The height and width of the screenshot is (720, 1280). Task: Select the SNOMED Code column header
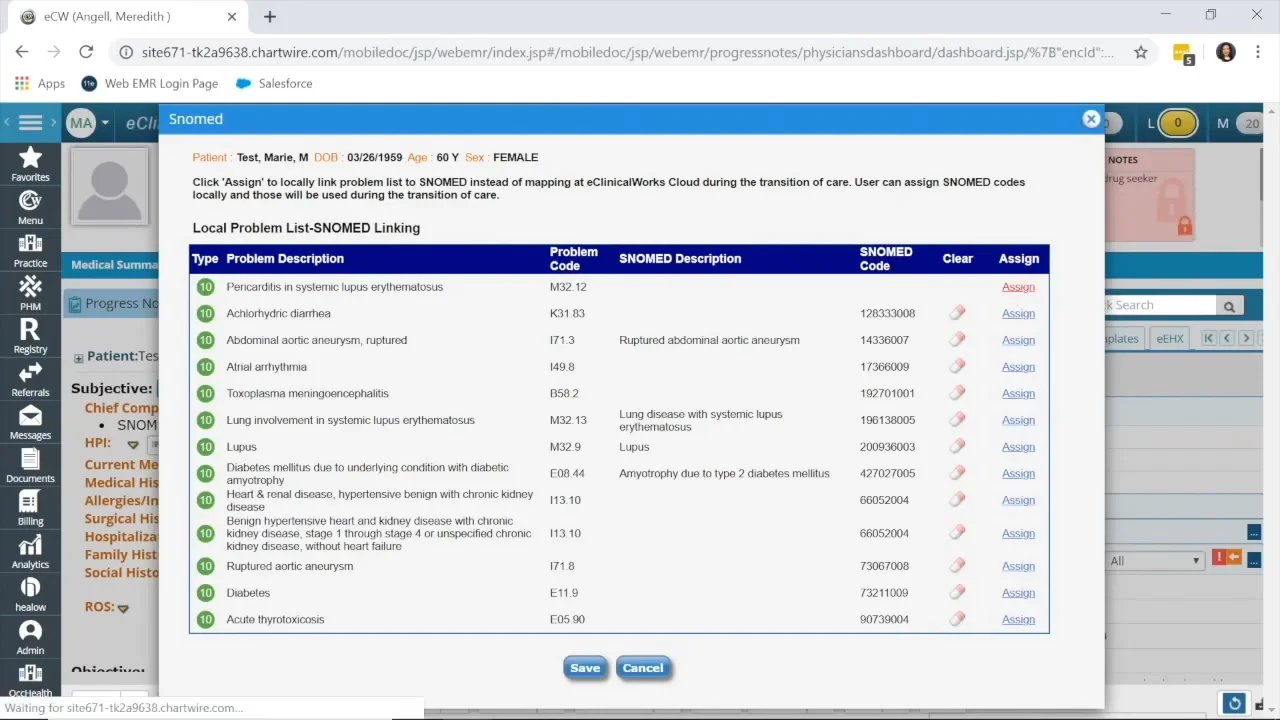(886, 259)
